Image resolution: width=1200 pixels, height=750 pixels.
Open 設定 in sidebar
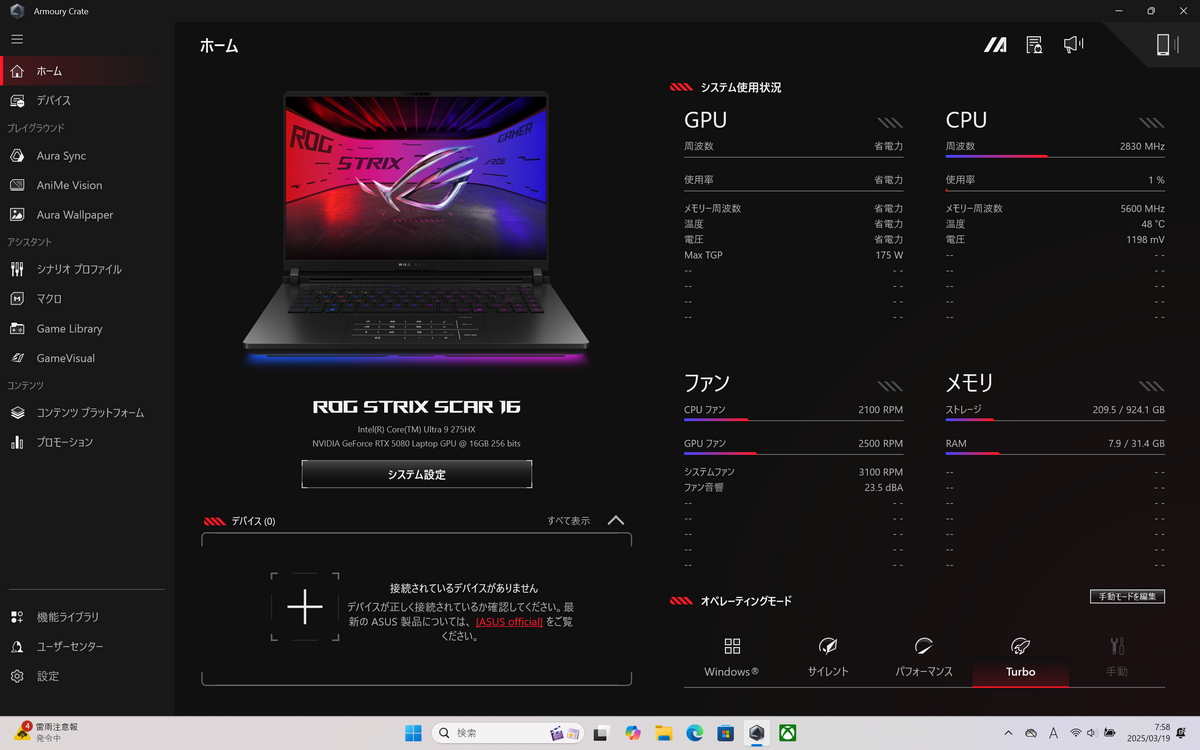(x=87, y=676)
